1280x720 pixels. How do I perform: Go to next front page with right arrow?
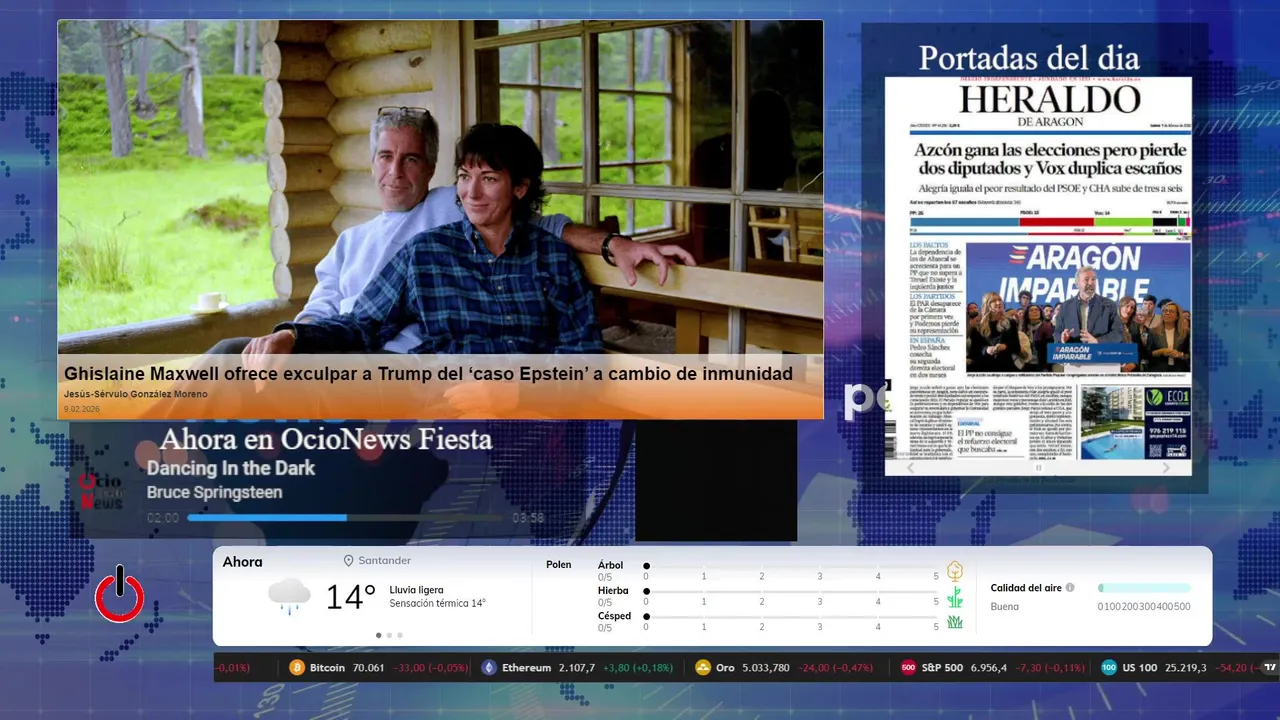click(x=1166, y=467)
